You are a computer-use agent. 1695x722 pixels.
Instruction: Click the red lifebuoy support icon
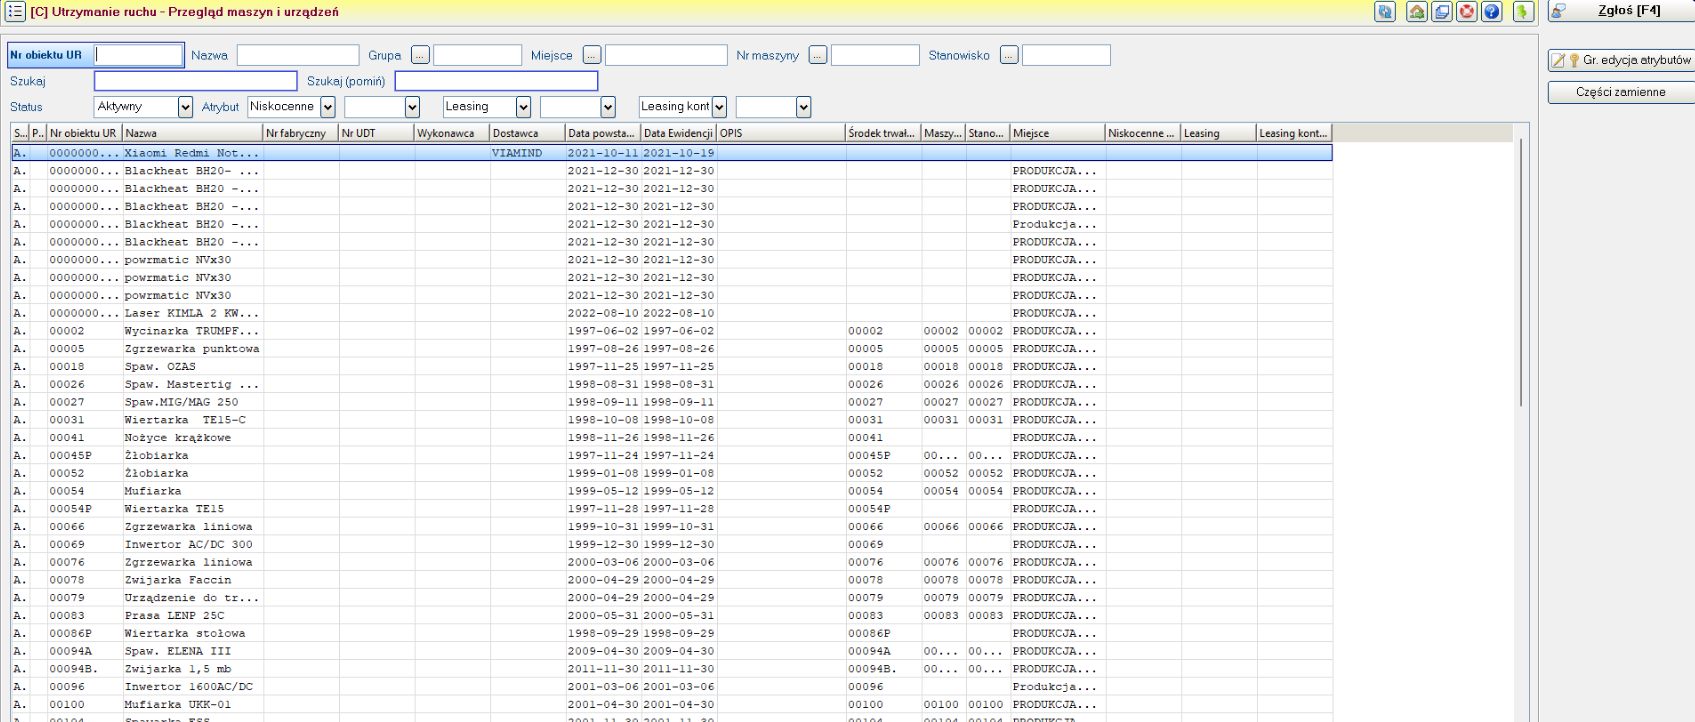(x=1467, y=12)
